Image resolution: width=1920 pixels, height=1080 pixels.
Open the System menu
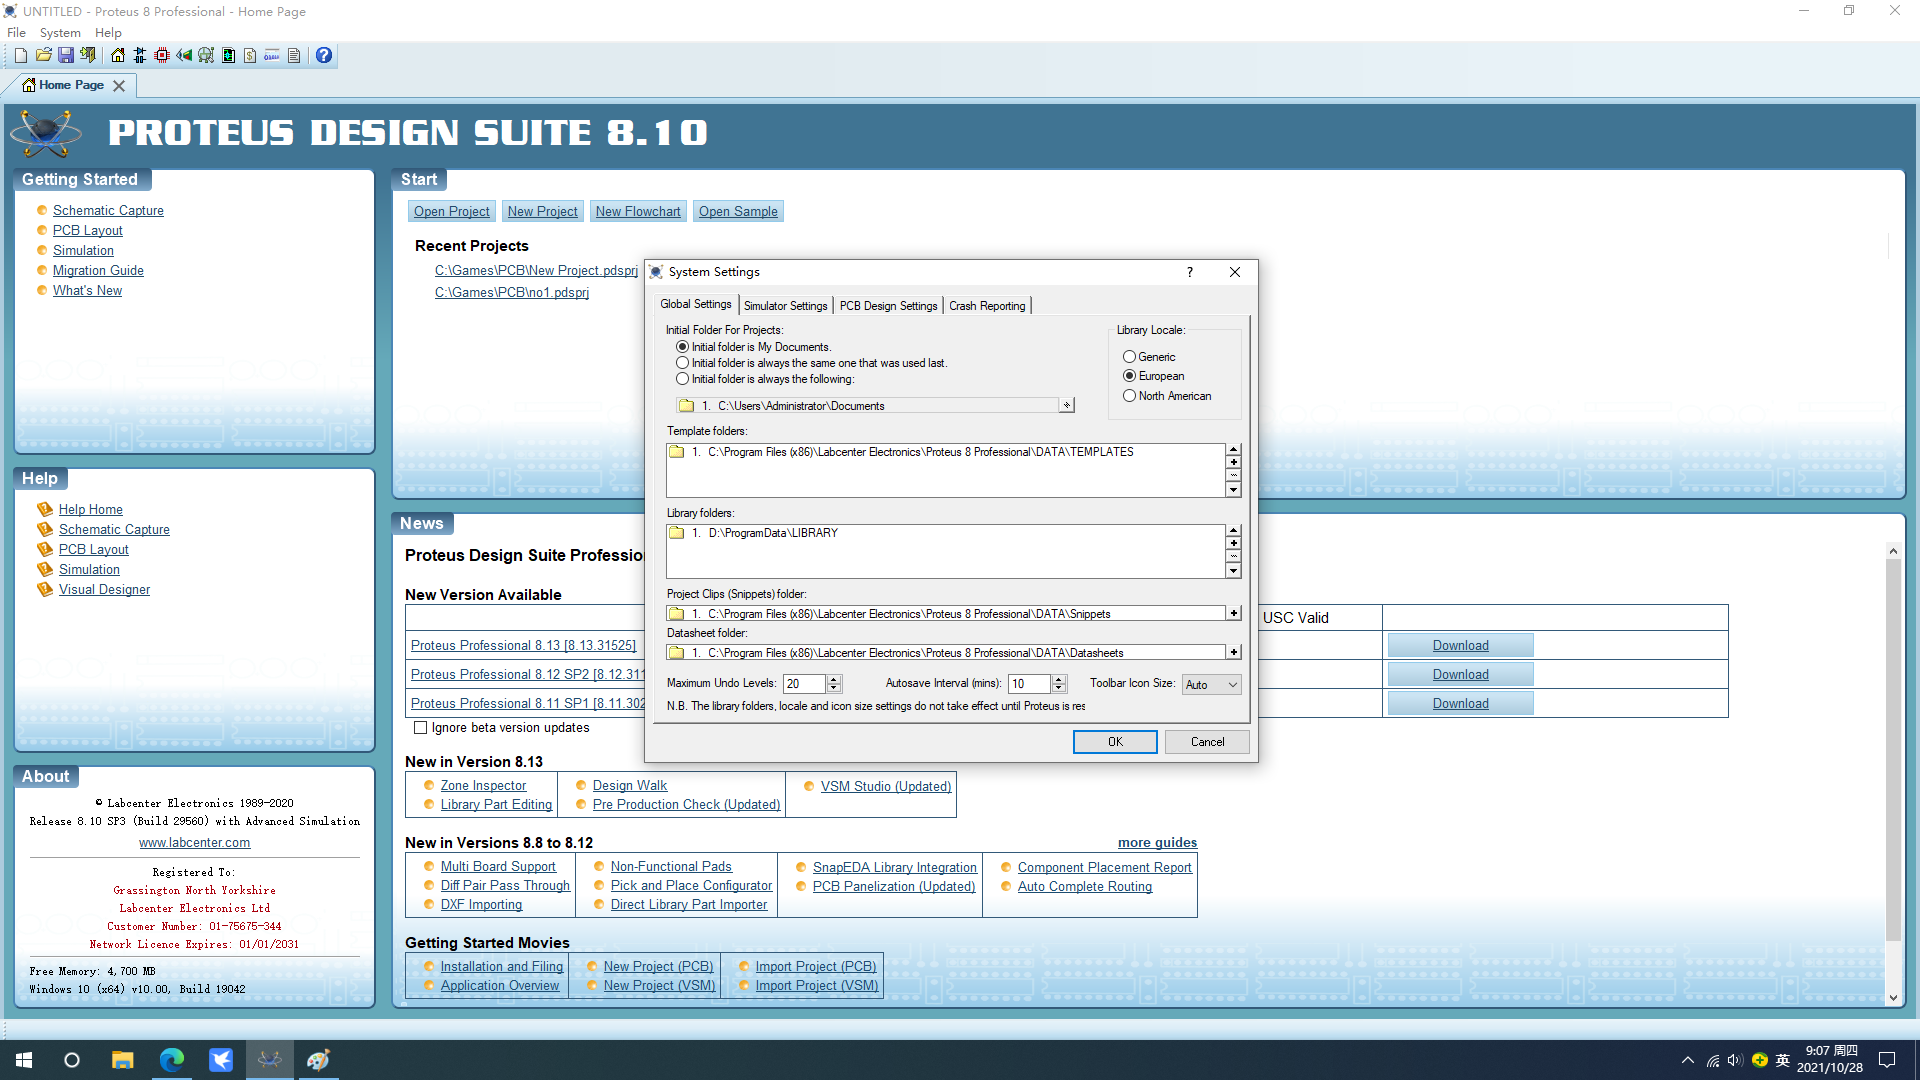click(60, 33)
